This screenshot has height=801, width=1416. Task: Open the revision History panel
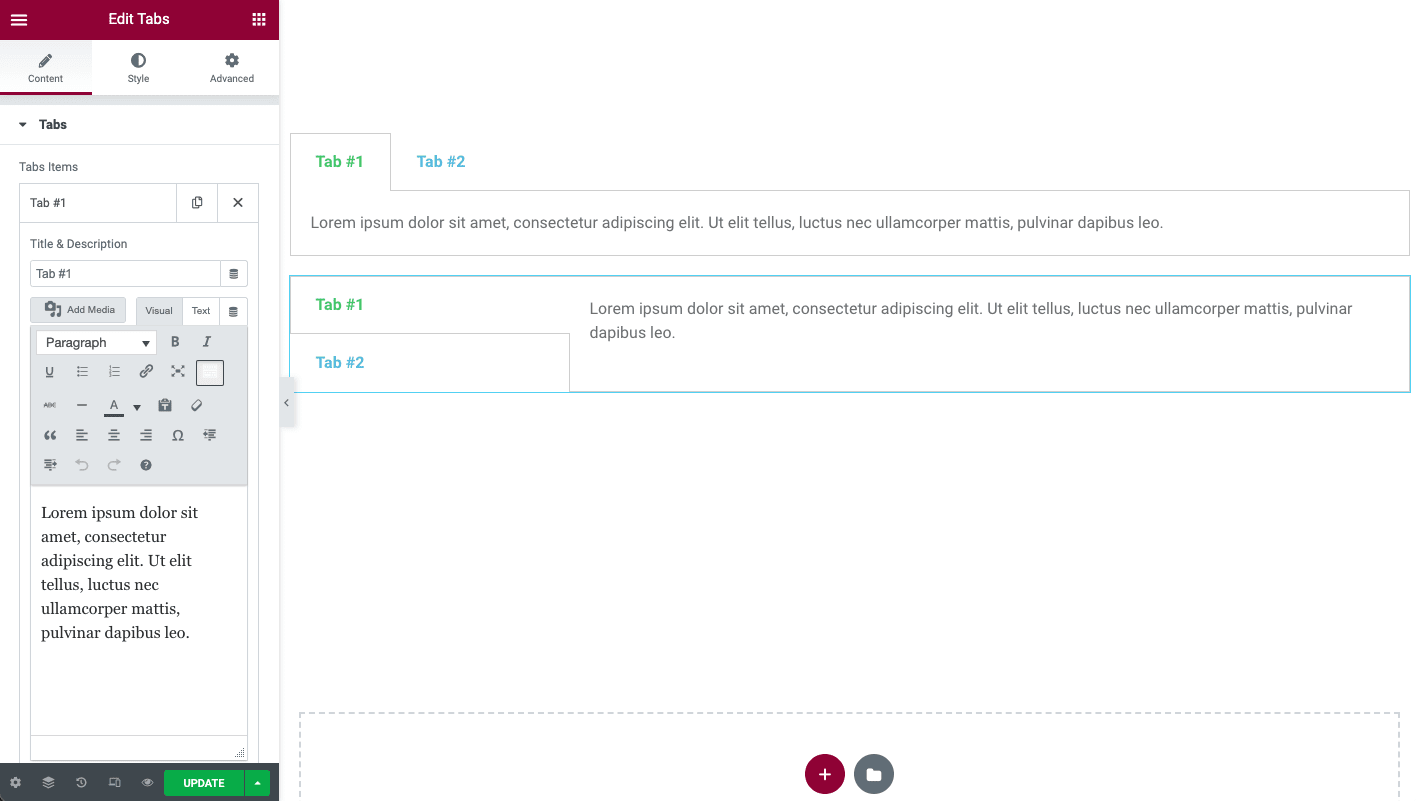81,782
